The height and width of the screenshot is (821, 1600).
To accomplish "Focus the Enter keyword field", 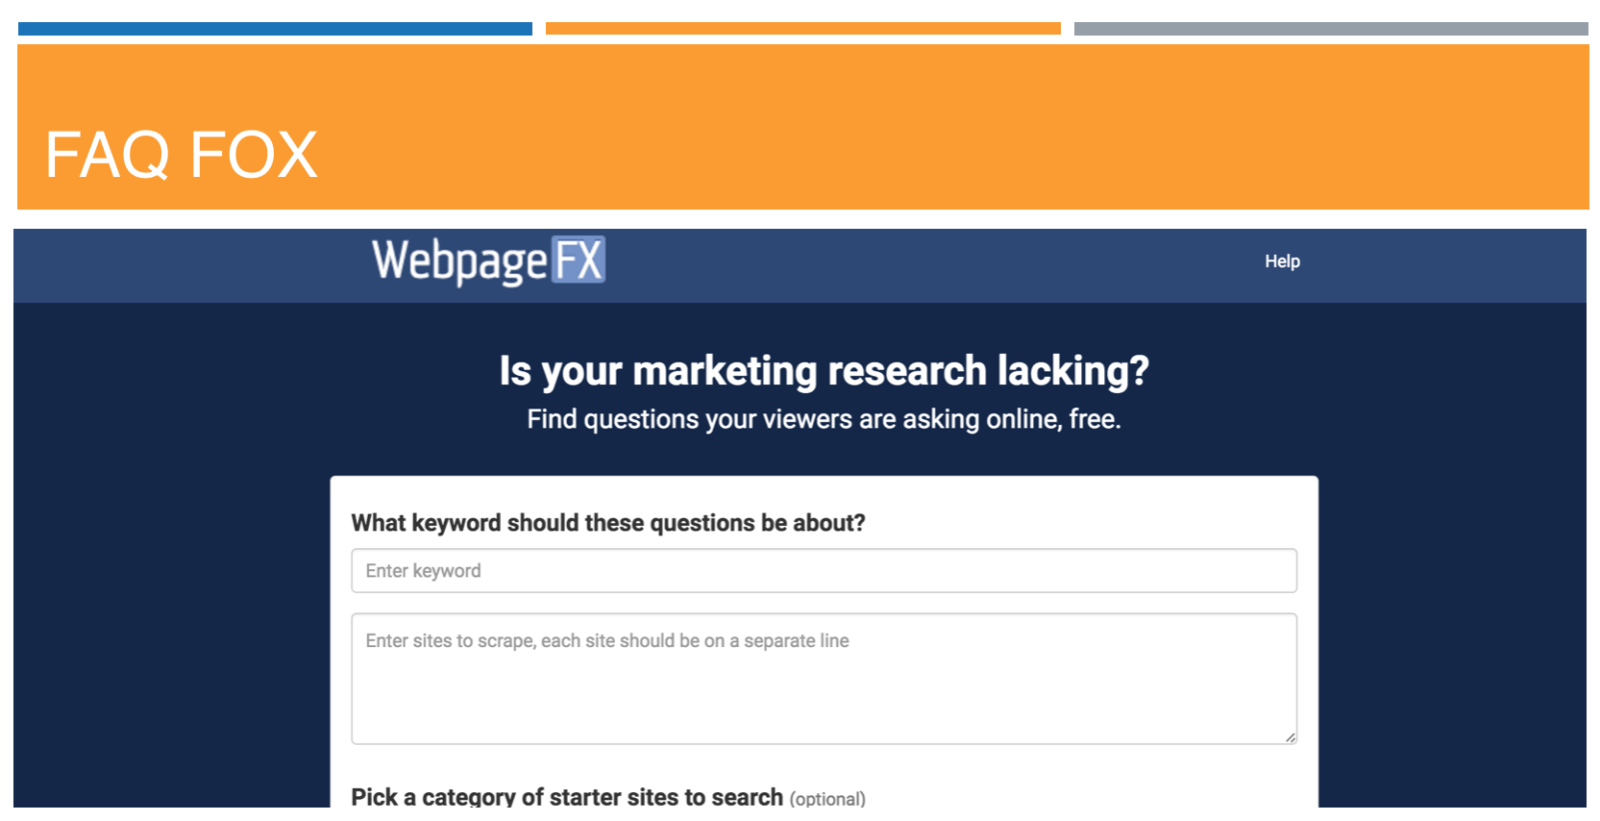I will pos(824,570).
